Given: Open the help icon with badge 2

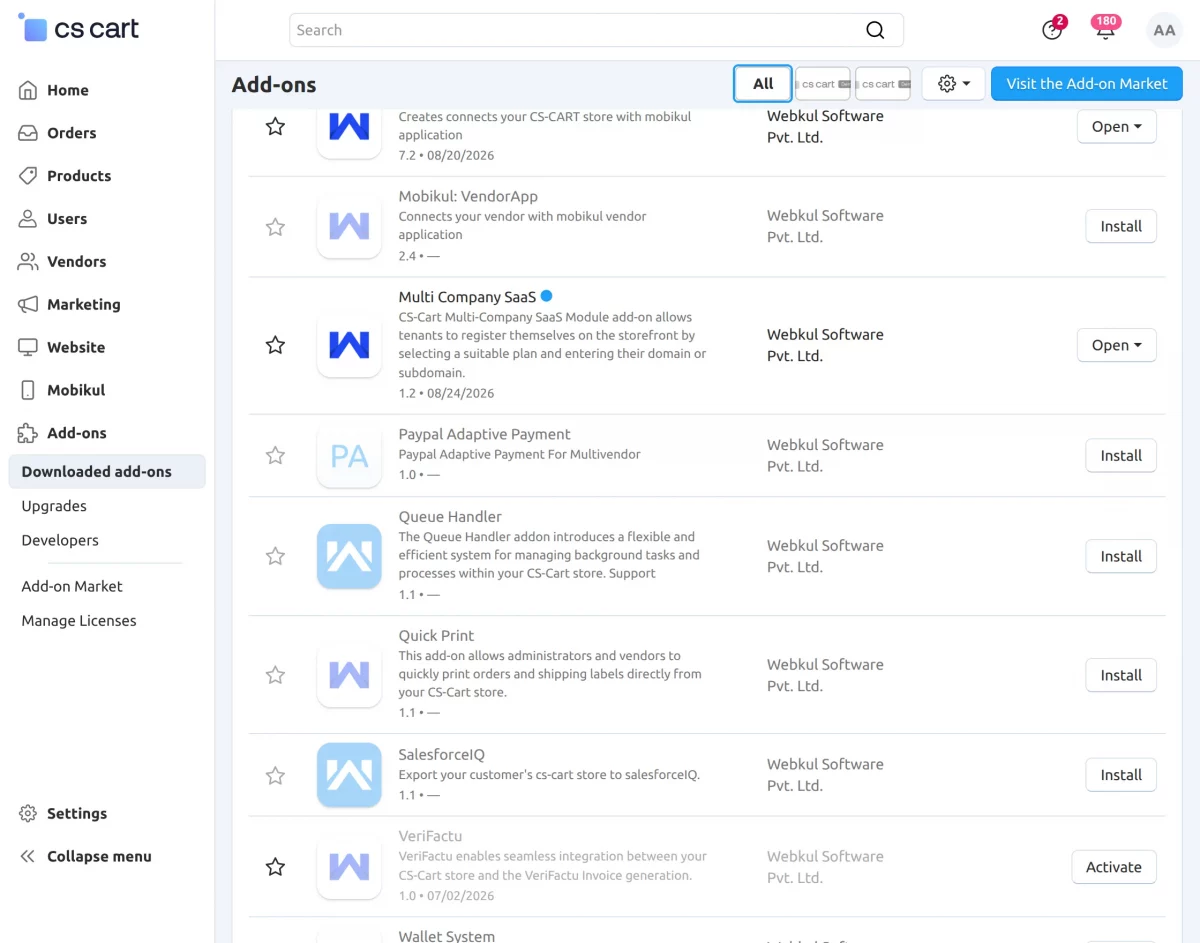Looking at the screenshot, I should [x=1052, y=29].
